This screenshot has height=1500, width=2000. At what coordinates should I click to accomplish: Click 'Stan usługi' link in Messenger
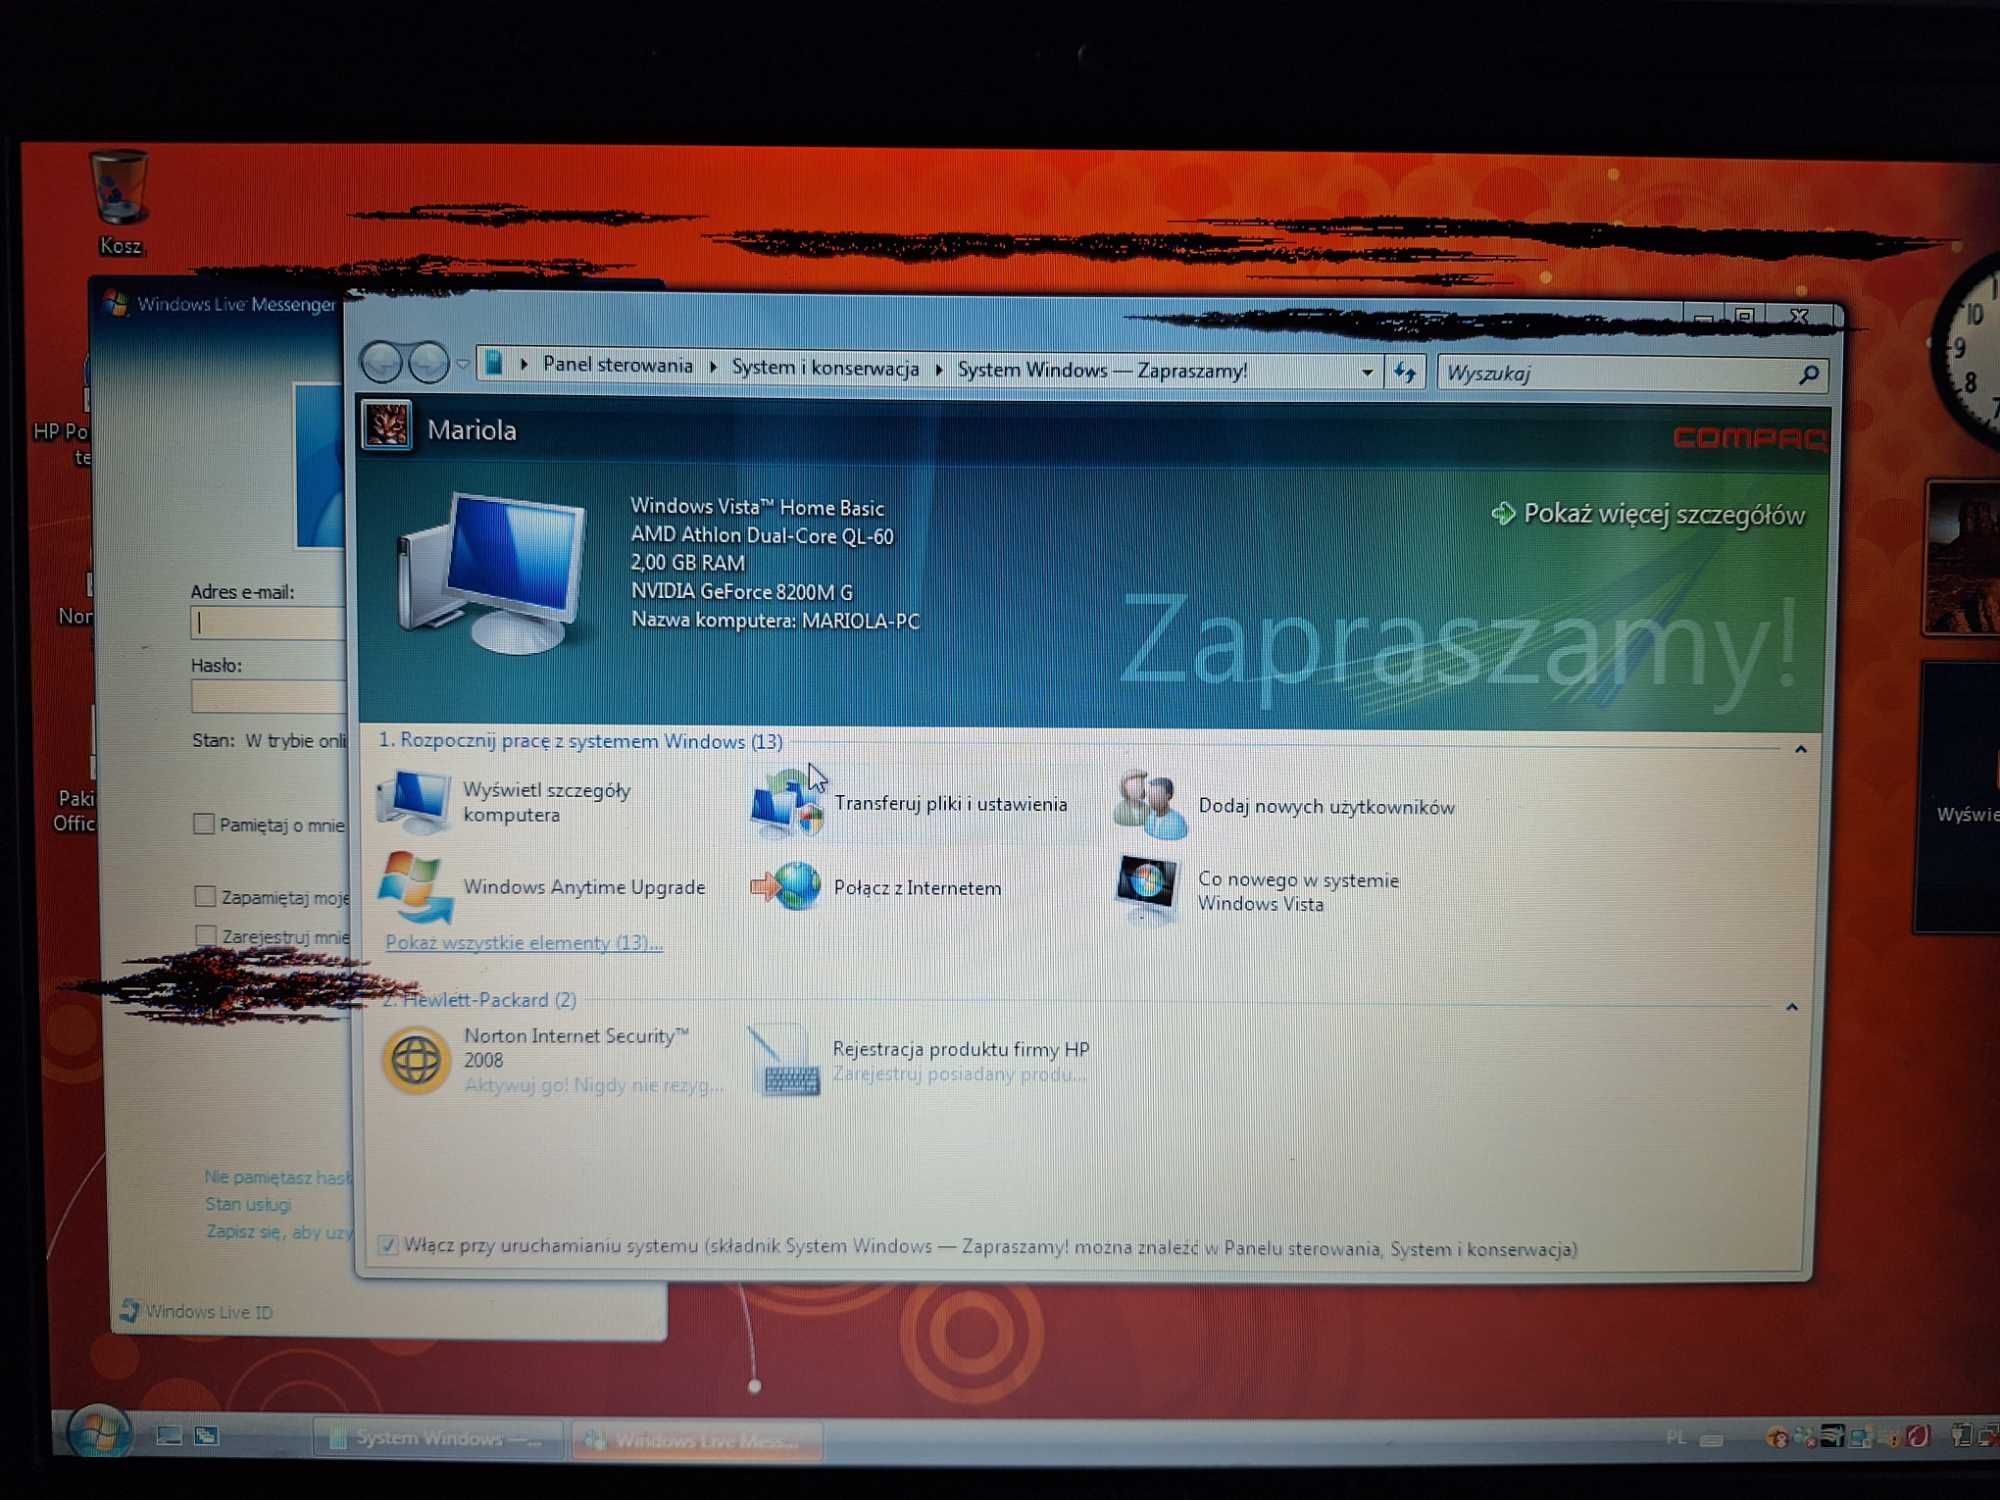coord(248,1204)
